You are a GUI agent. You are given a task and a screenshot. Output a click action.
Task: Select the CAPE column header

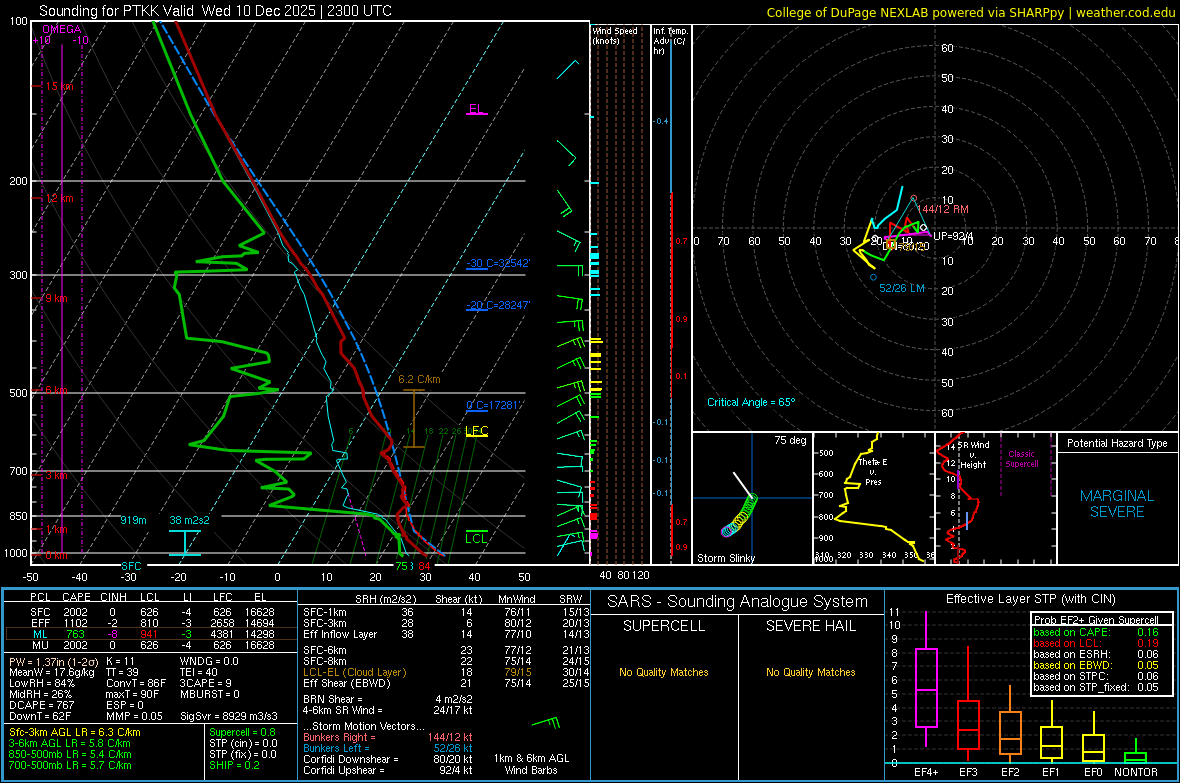click(76, 597)
